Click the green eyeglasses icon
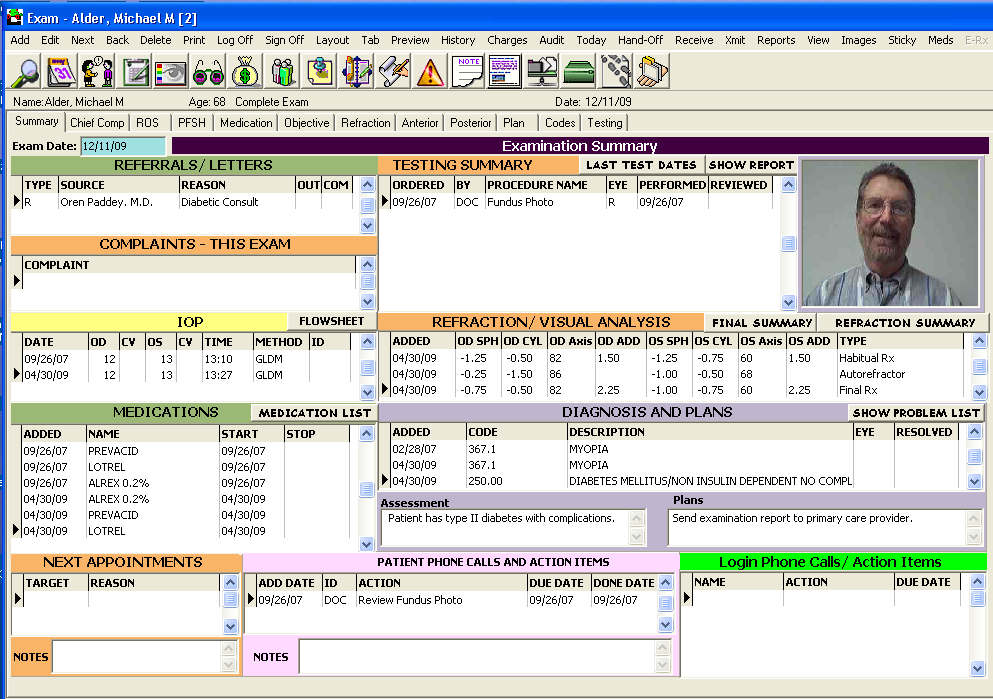This screenshot has height=699, width=993. [208, 72]
